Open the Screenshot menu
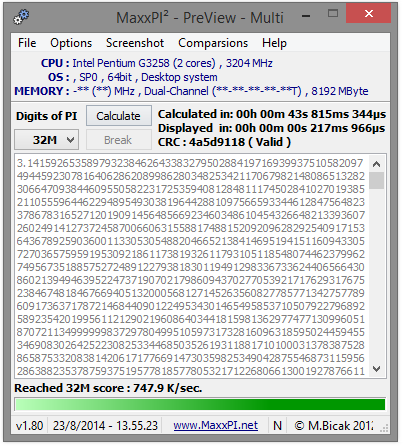Screen dimensions: 405x447 pos(135,43)
